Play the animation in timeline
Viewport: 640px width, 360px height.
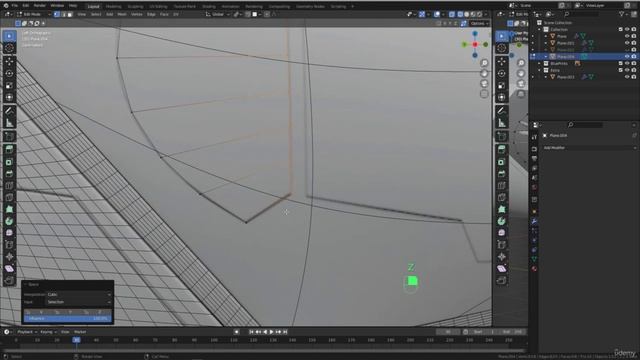tap(271, 332)
